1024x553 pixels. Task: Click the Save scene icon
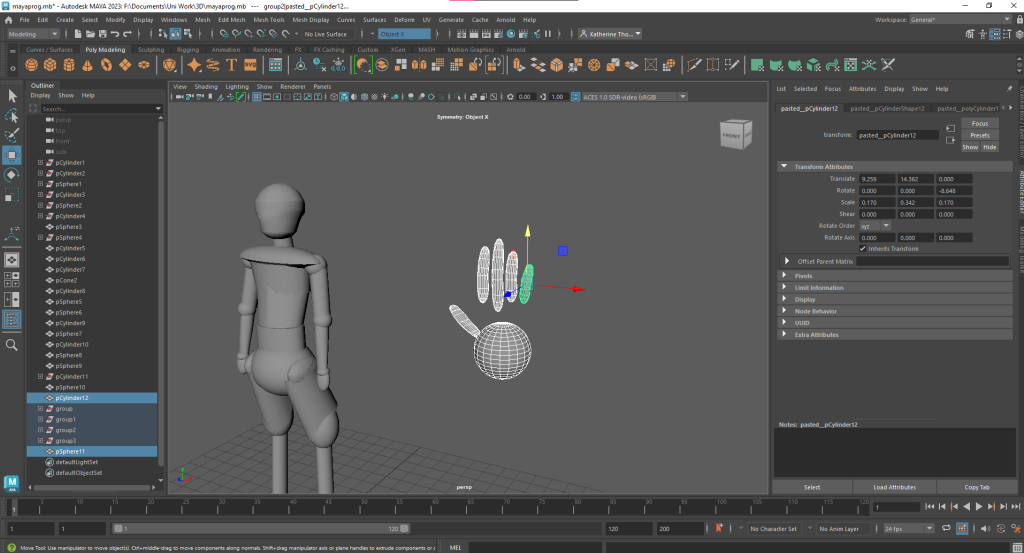pyautogui.click(x=104, y=34)
